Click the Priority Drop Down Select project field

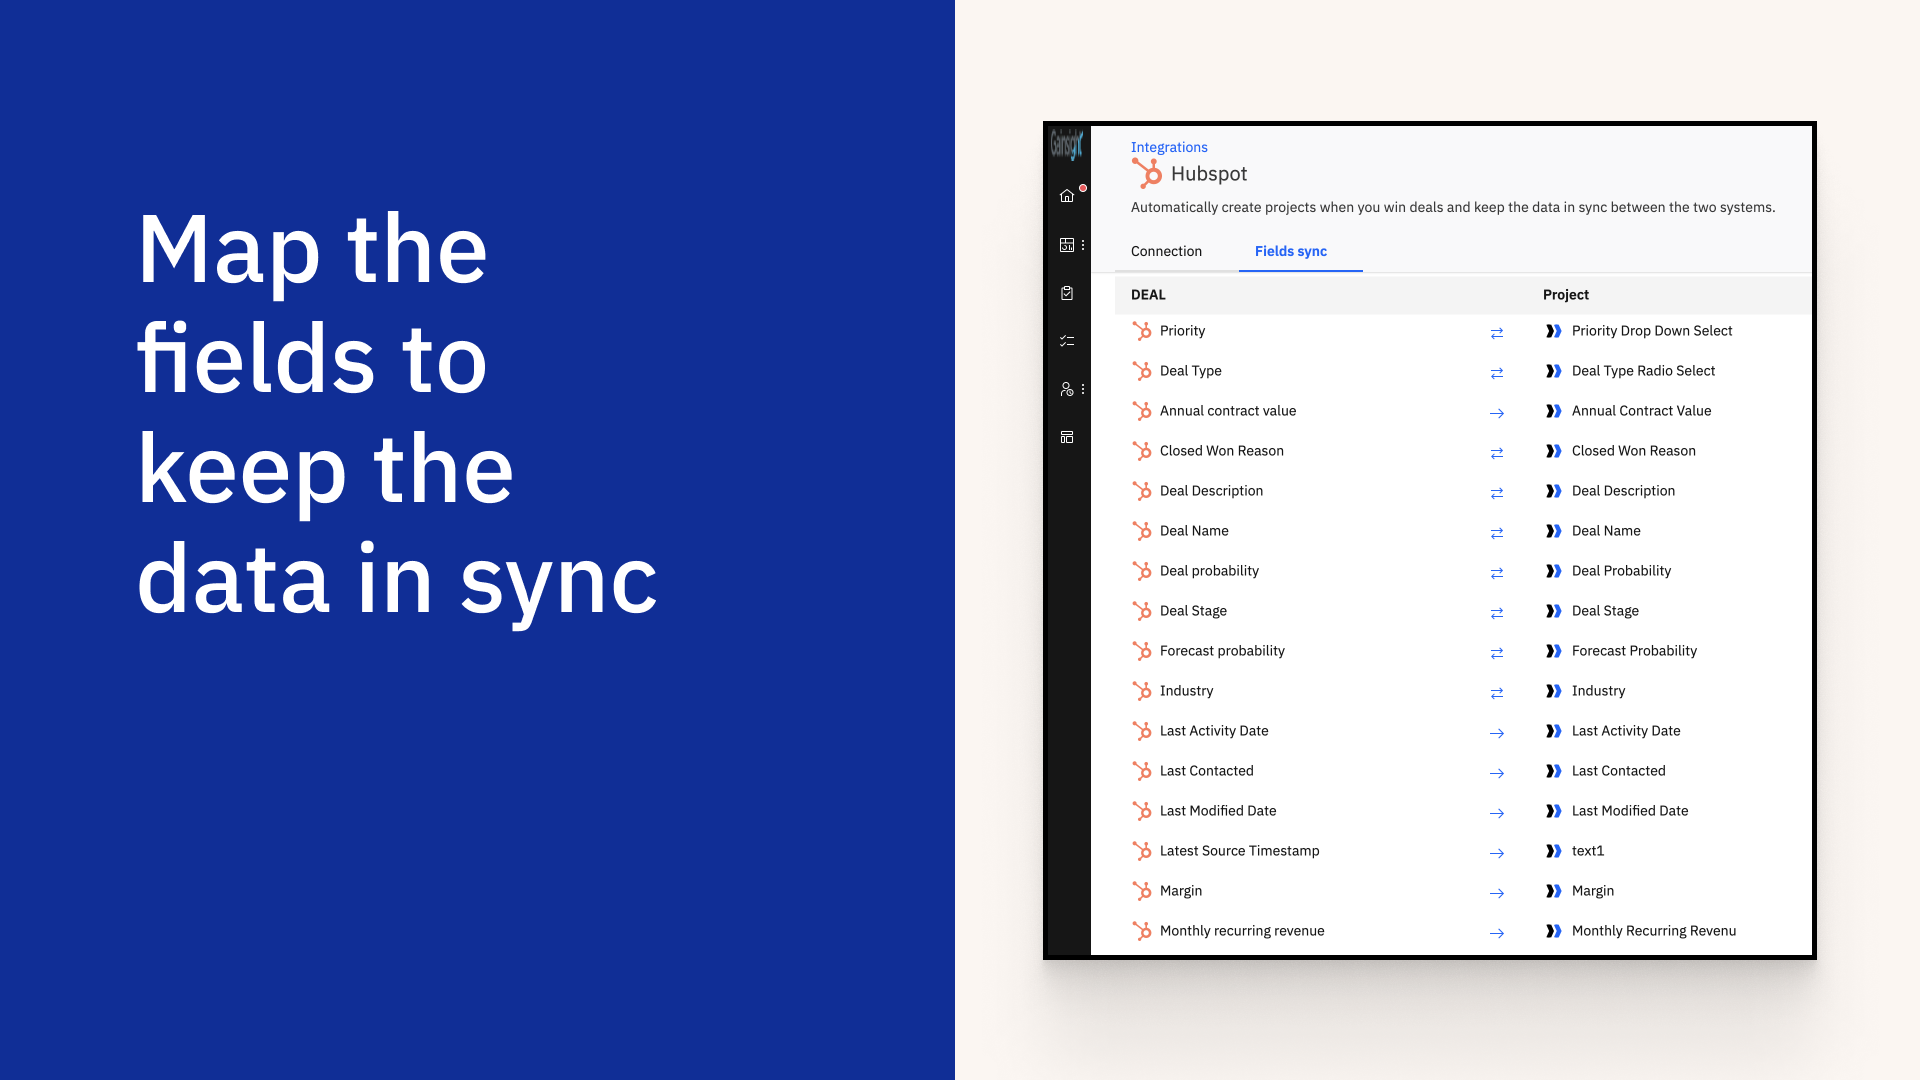[1651, 331]
